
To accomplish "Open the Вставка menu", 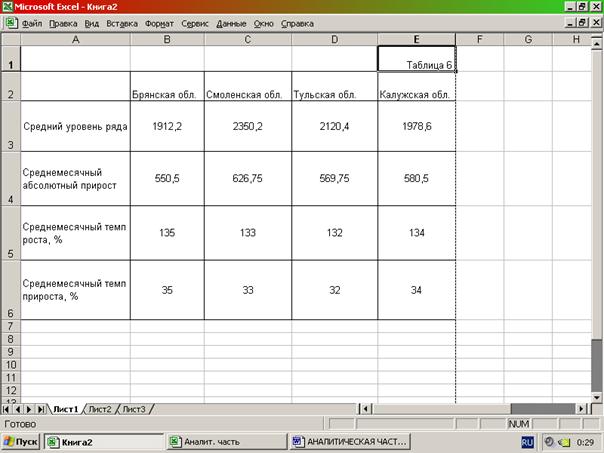I will (x=122, y=21).
